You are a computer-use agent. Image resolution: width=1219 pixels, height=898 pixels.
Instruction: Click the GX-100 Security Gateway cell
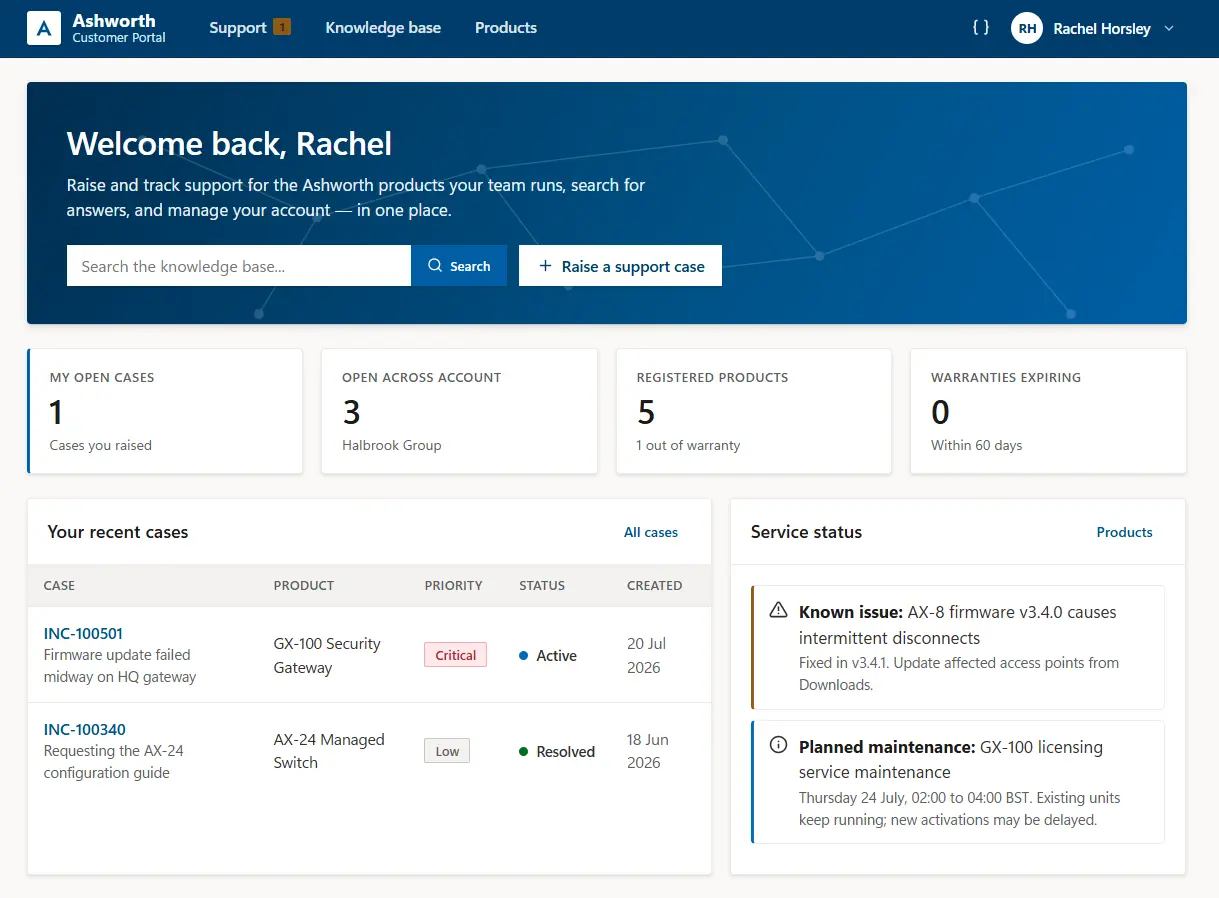point(327,655)
